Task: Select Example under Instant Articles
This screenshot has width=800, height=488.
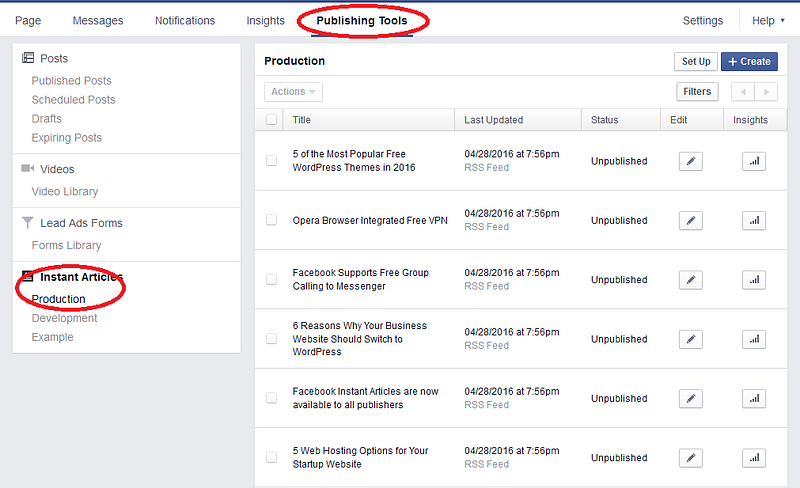Action: (53, 337)
